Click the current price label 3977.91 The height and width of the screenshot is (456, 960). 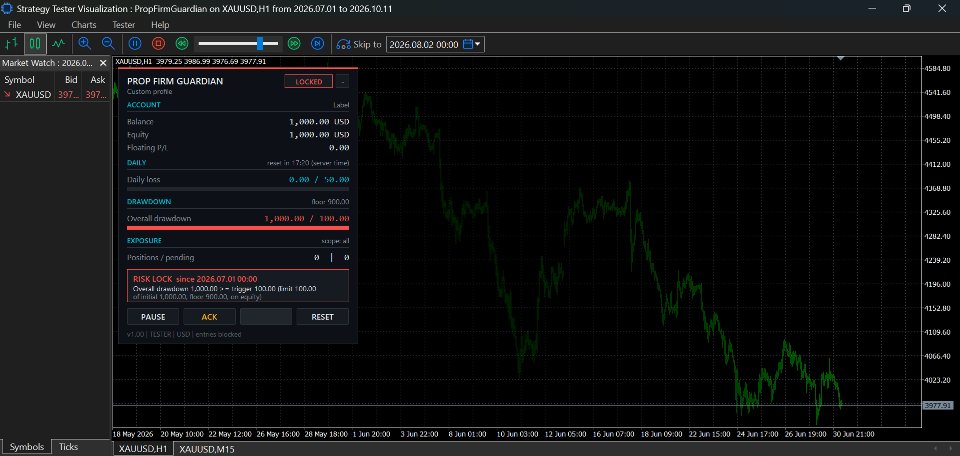(938, 405)
